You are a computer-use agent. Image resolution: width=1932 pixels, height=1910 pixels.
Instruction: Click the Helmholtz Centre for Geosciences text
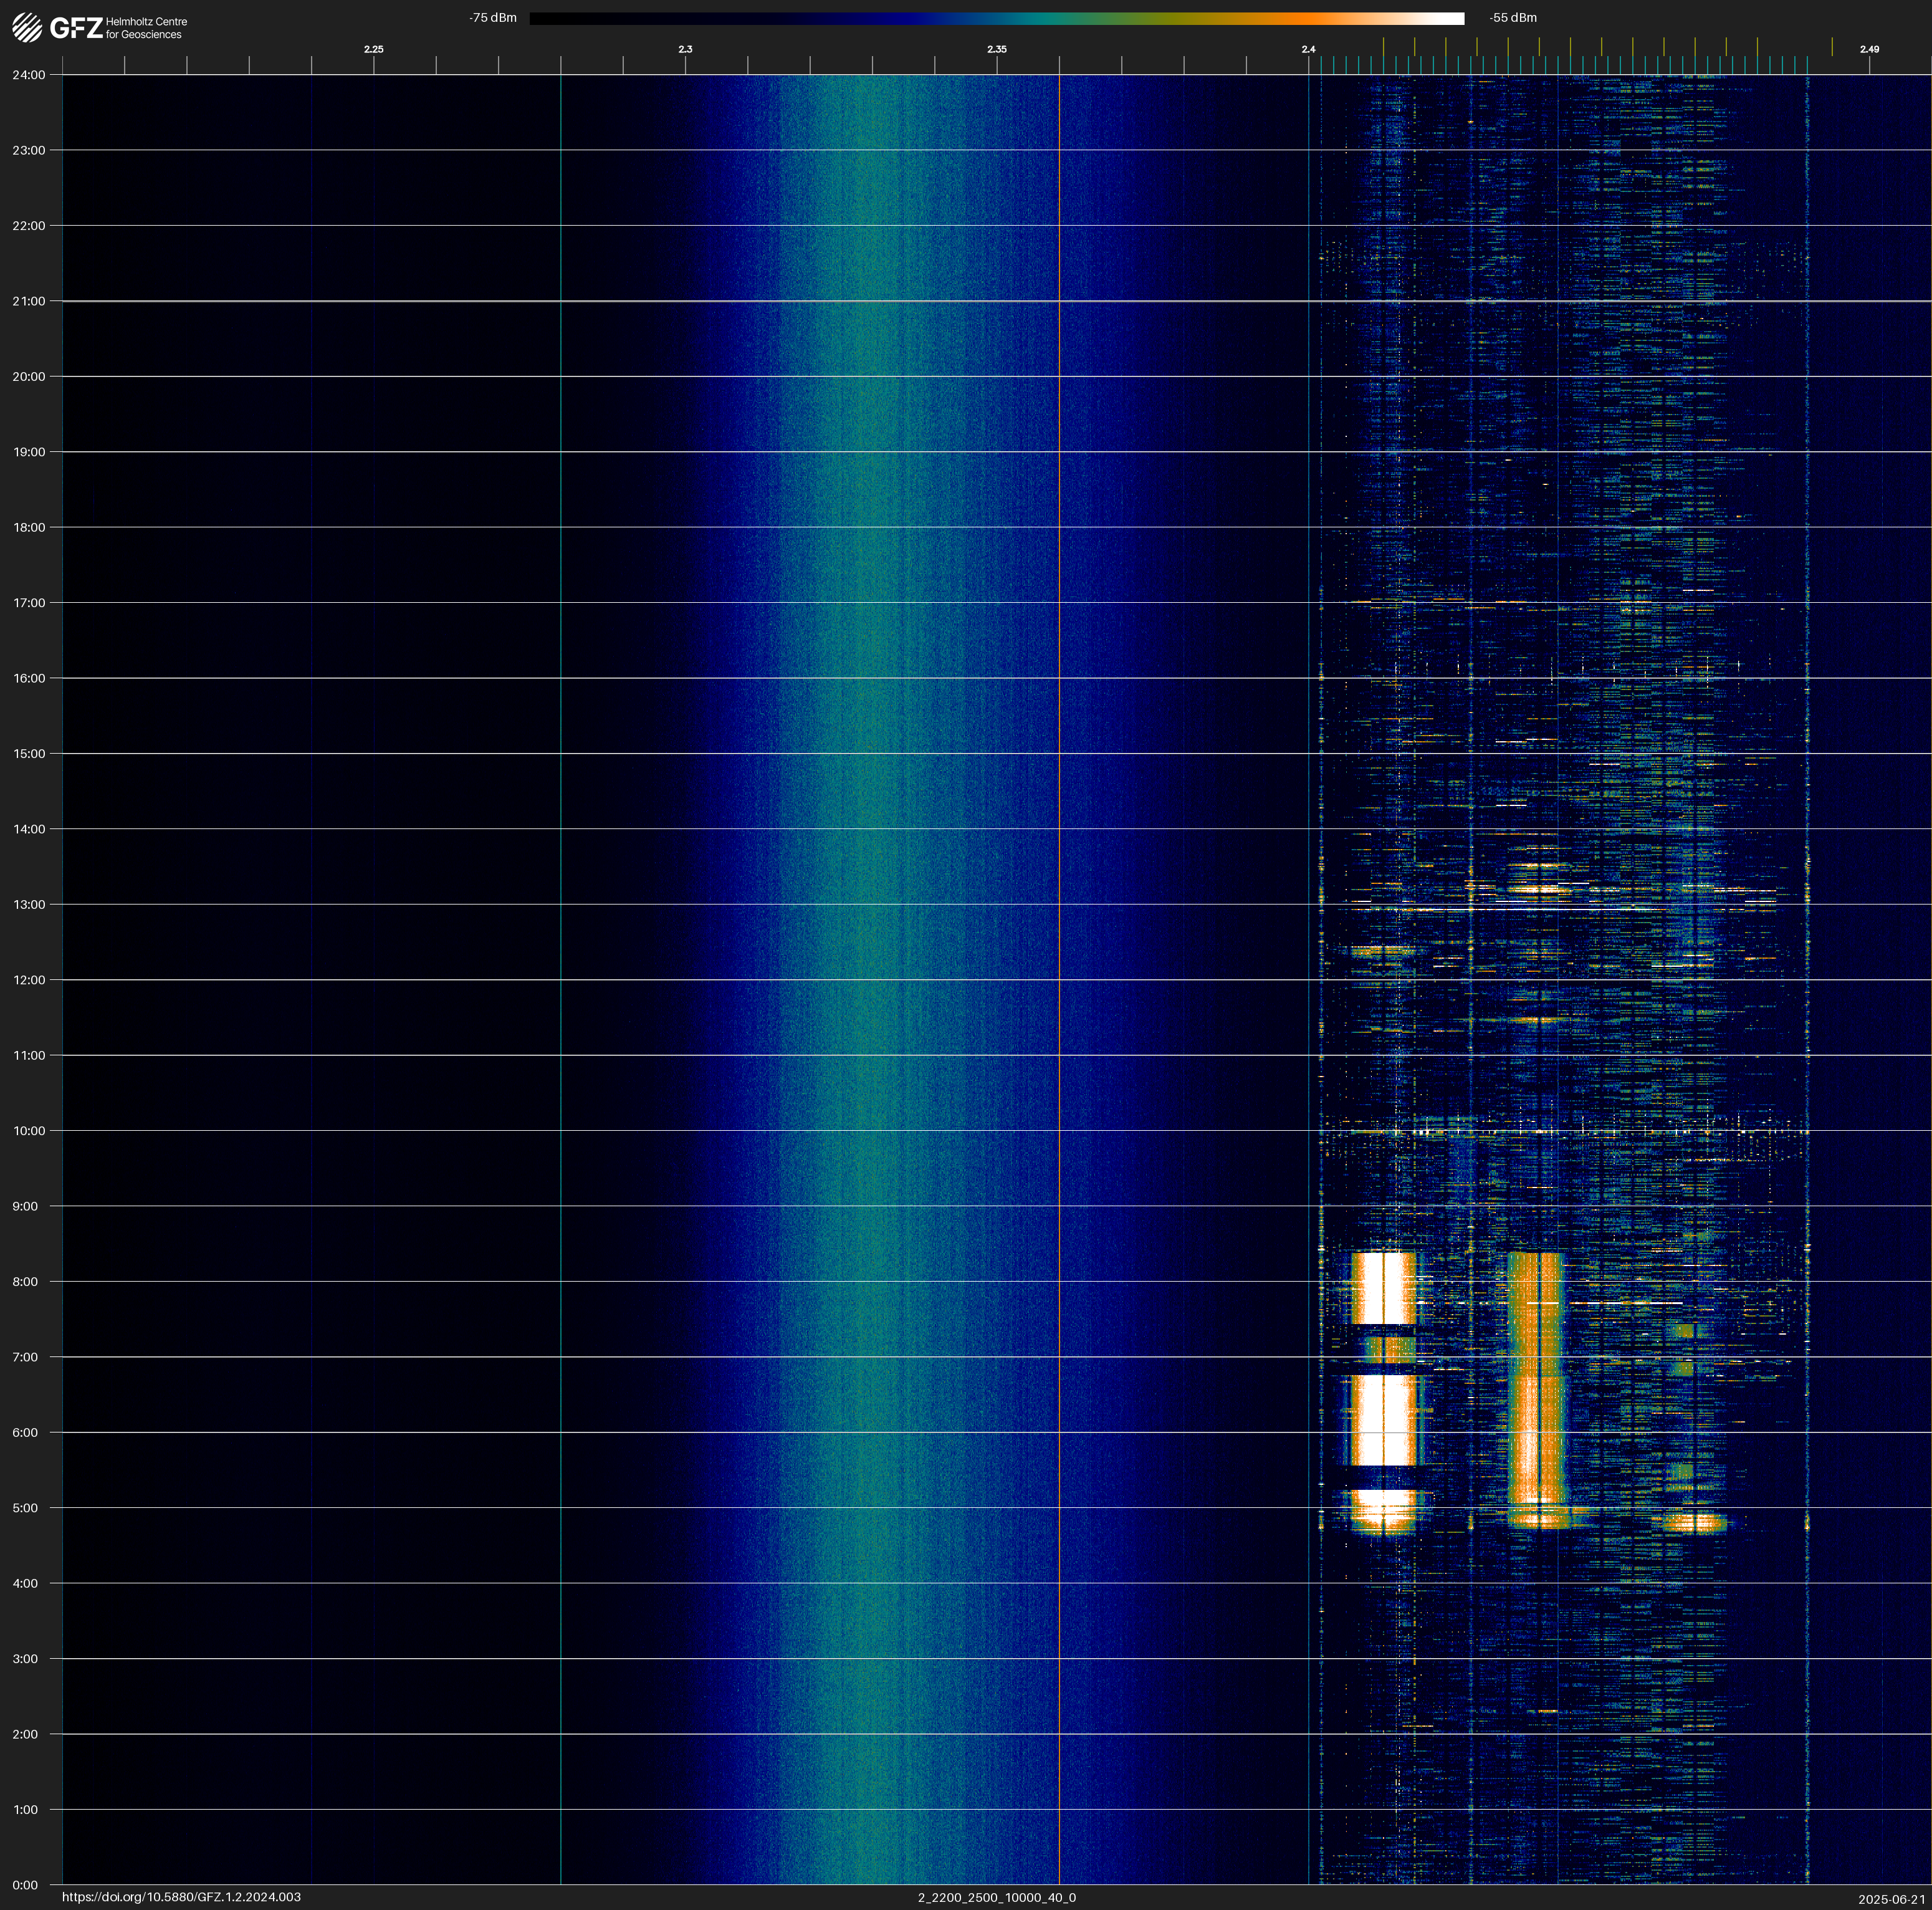[x=146, y=28]
